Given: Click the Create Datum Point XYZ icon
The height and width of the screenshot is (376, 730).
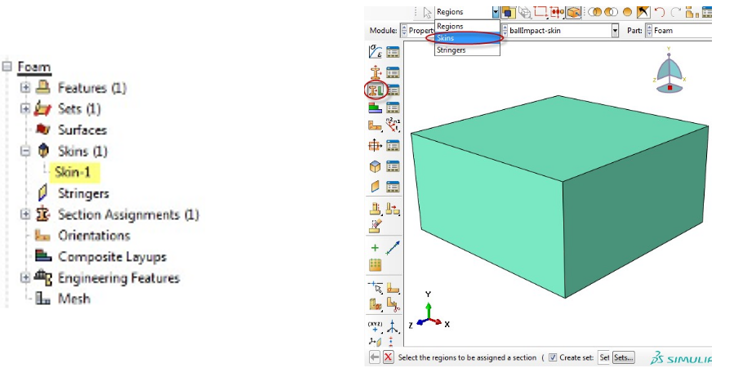Looking at the screenshot, I should 375,326.
